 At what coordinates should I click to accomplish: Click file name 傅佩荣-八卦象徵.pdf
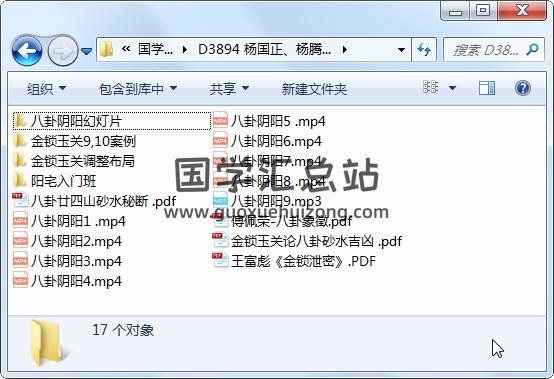[291, 221]
